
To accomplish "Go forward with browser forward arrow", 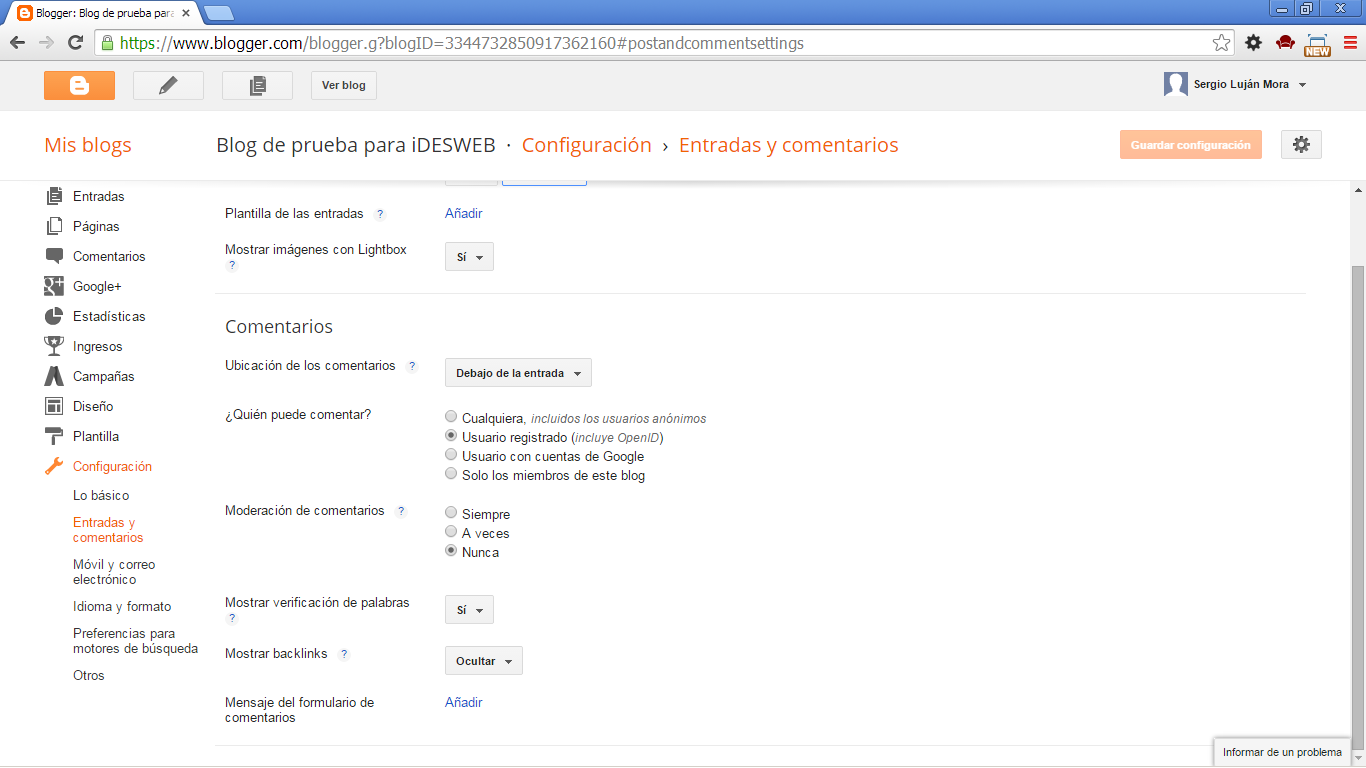I will pyautogui.click(x=46, y=43).
